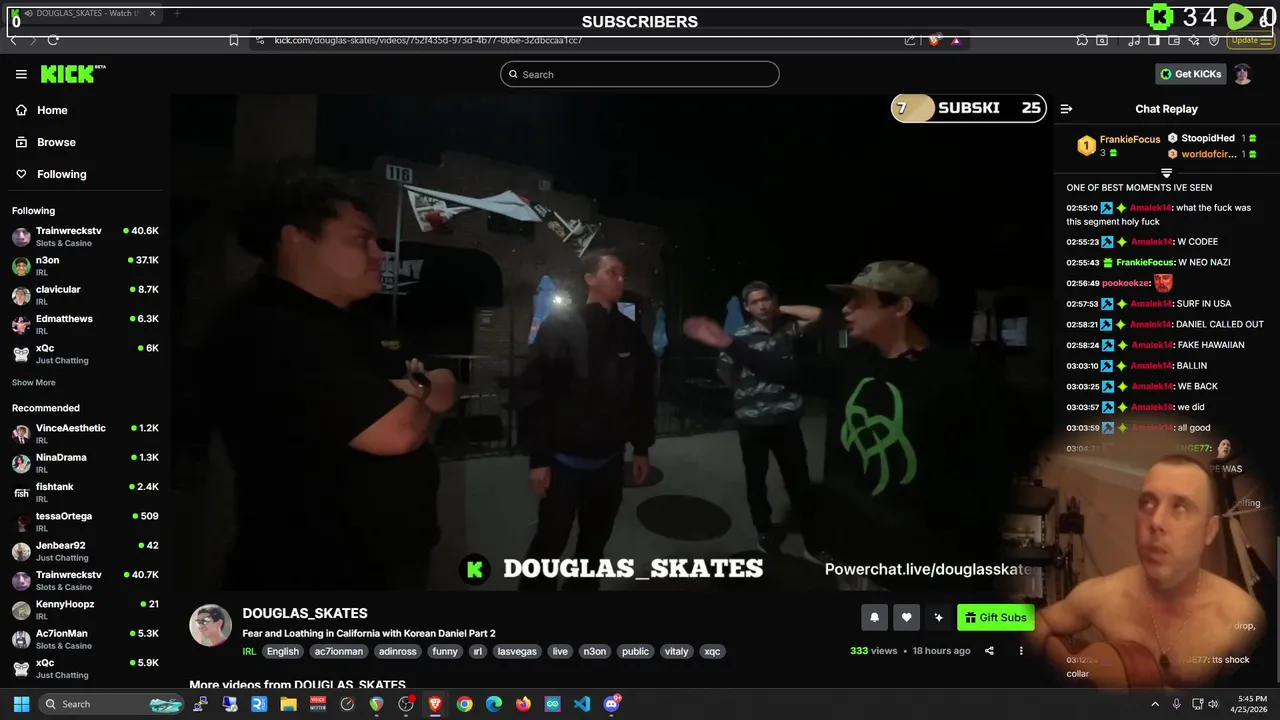Image resolution: width=1280 pixels, height=720 pixels.
Task: Open n3on channel in Following list
Action: (85, 265)
